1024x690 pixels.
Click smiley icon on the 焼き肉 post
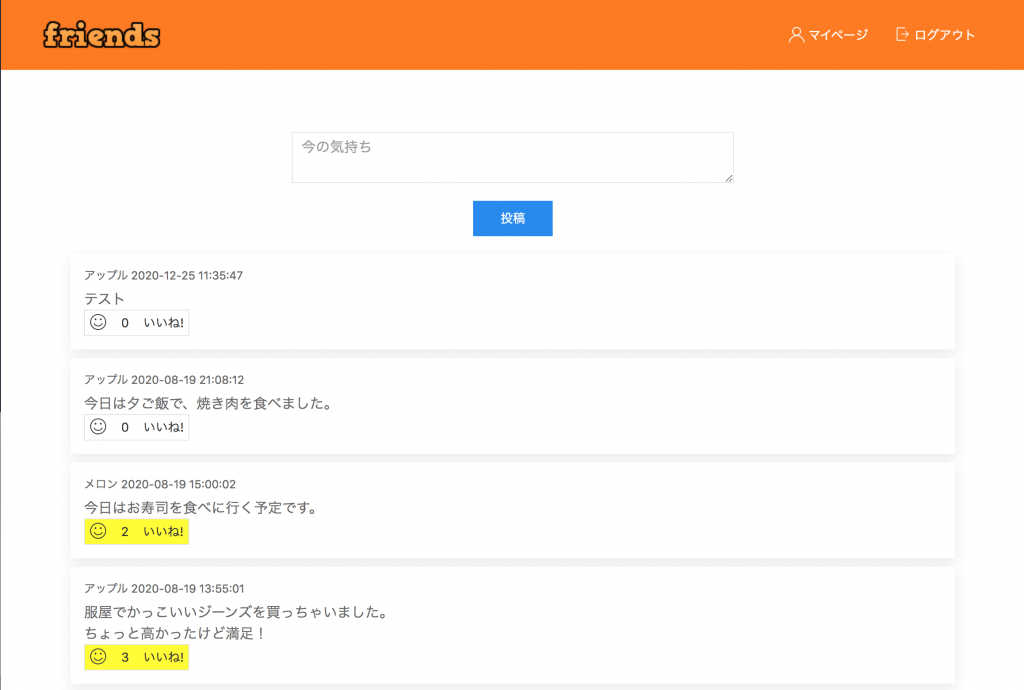(98, 427)
